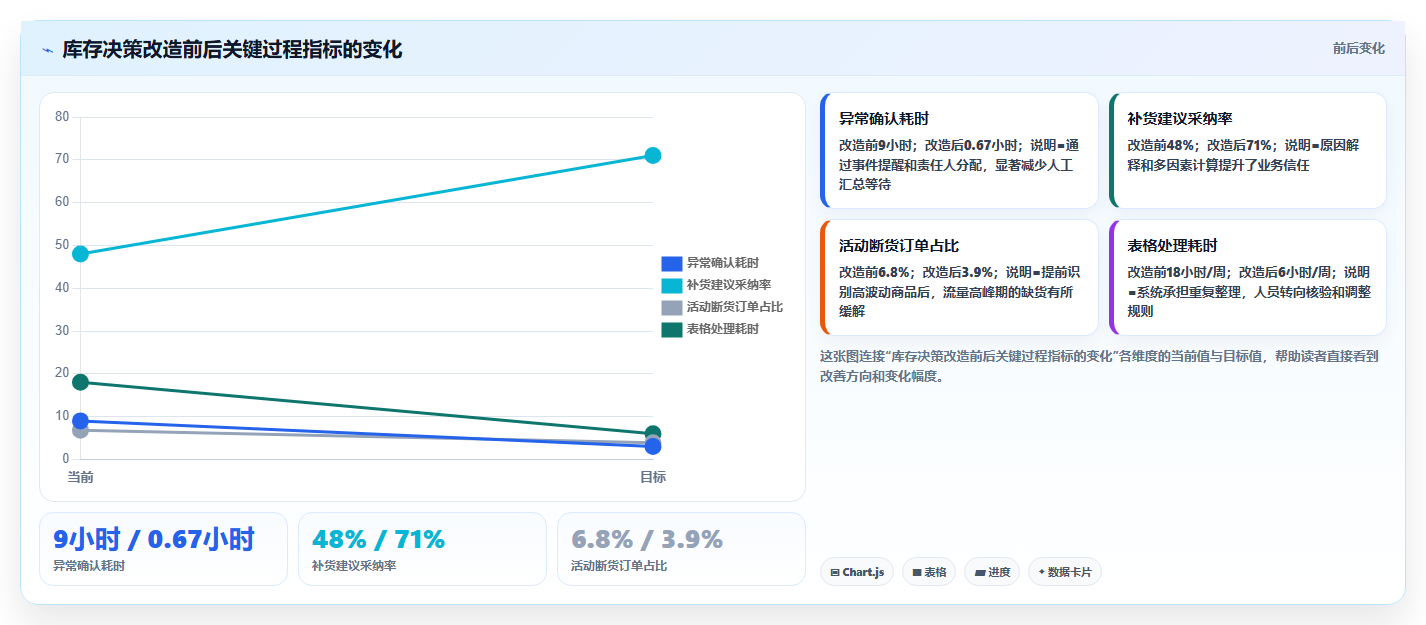Click 补货建议采纳率 caption under the cyan stat
This screenshot has height=625, width=1426.
click(354, 566)
